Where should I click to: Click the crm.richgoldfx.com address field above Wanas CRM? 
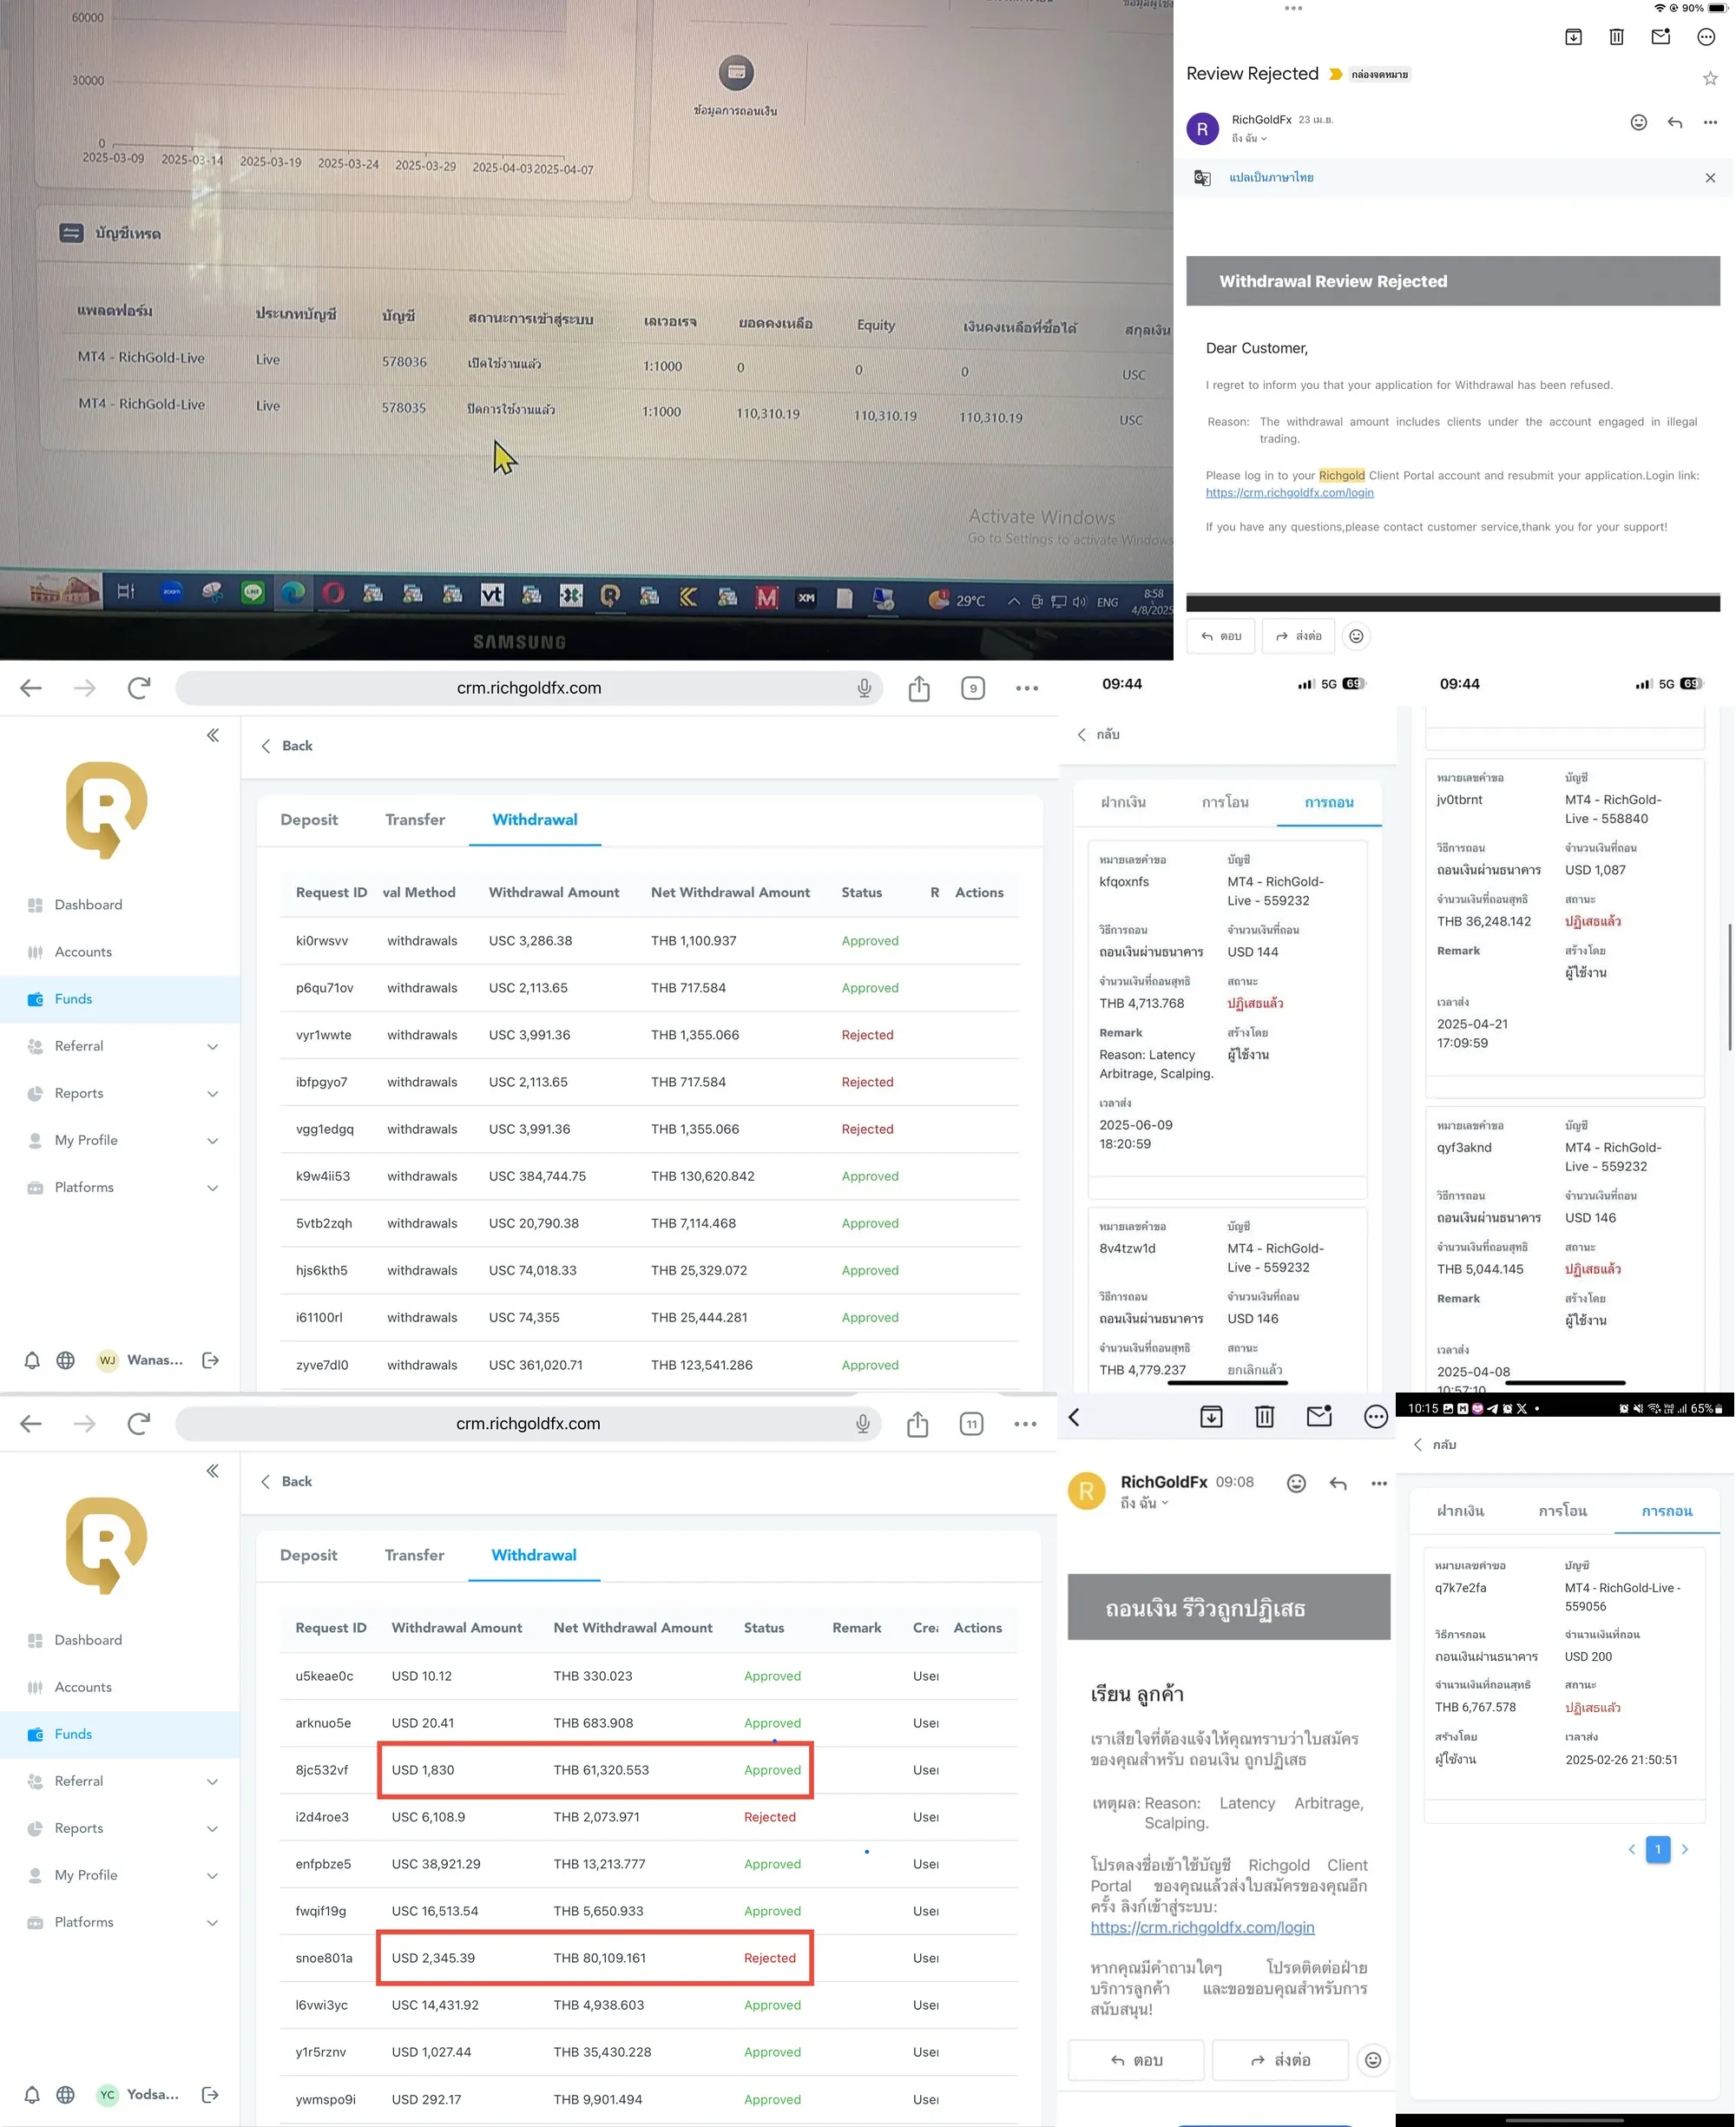(x=529, y=688)
